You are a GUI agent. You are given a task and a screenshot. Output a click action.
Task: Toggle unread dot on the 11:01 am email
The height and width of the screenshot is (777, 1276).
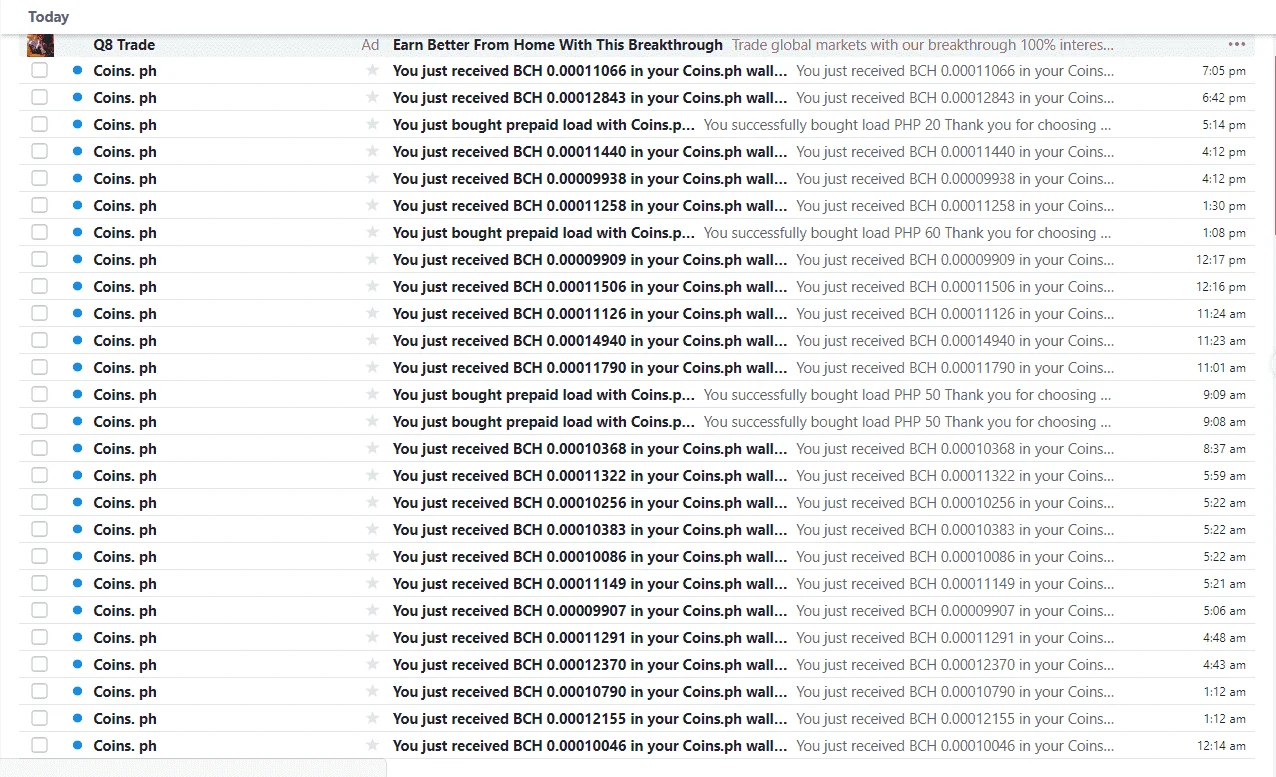pyautogui.click(x=77, y=368)
